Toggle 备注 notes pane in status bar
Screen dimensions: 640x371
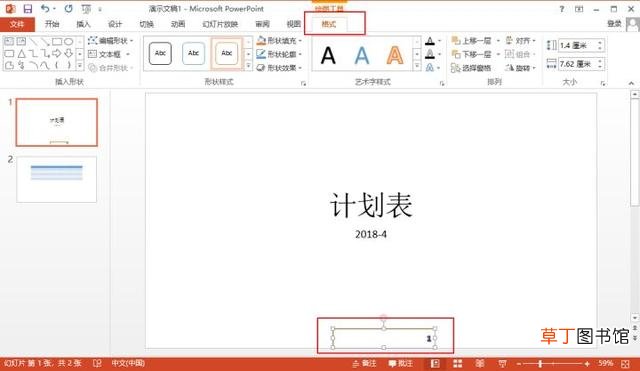[364, 363]
